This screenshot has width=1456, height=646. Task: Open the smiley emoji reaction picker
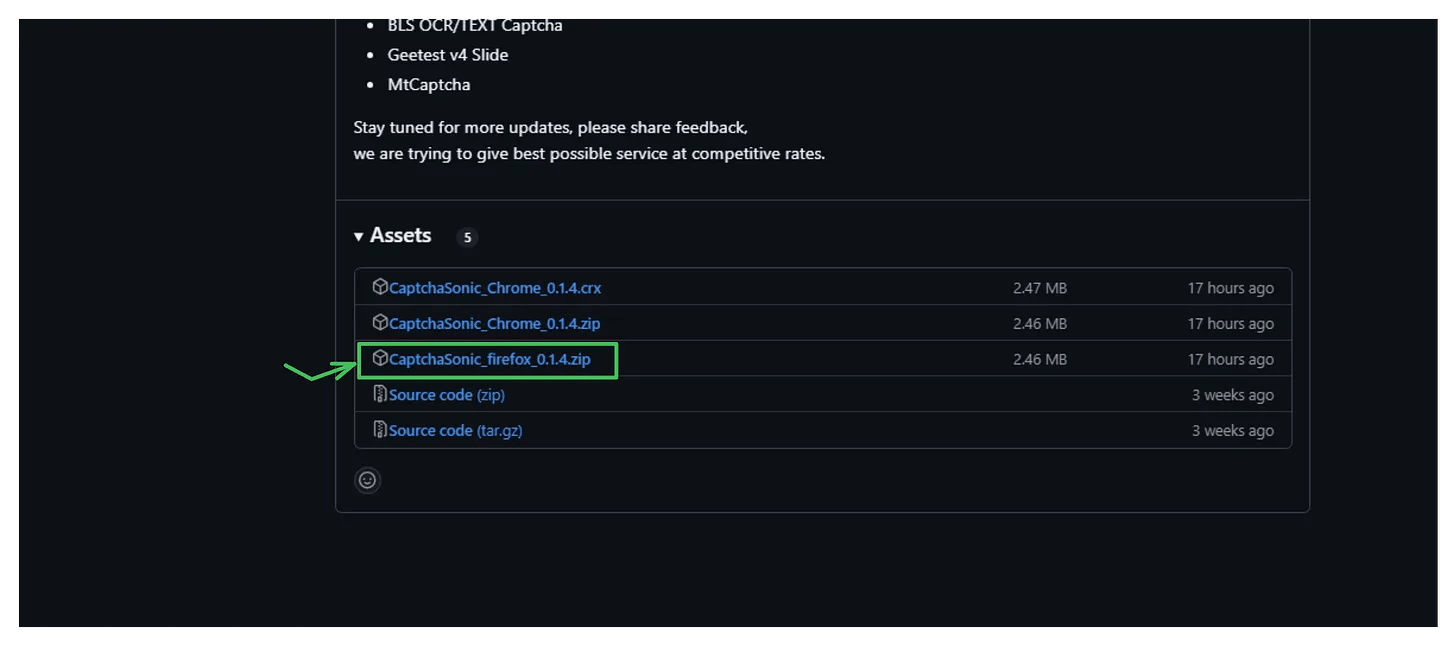[368, 480]
